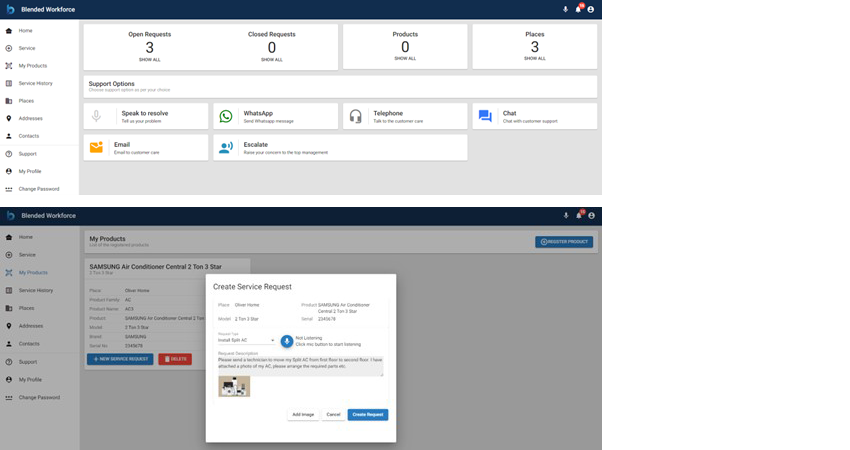The height and width of the screenshot is (450, 850).
Task: Click the Add Image button
Action: click(x=302, y=414)
